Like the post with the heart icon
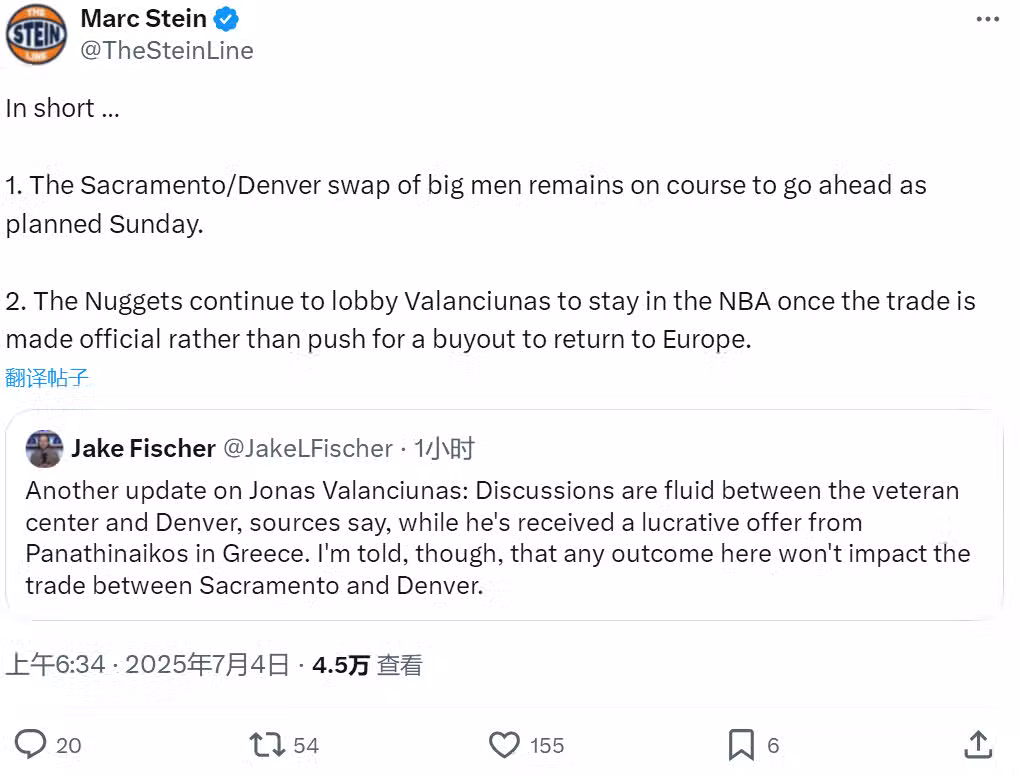 [x=504, y=744]
